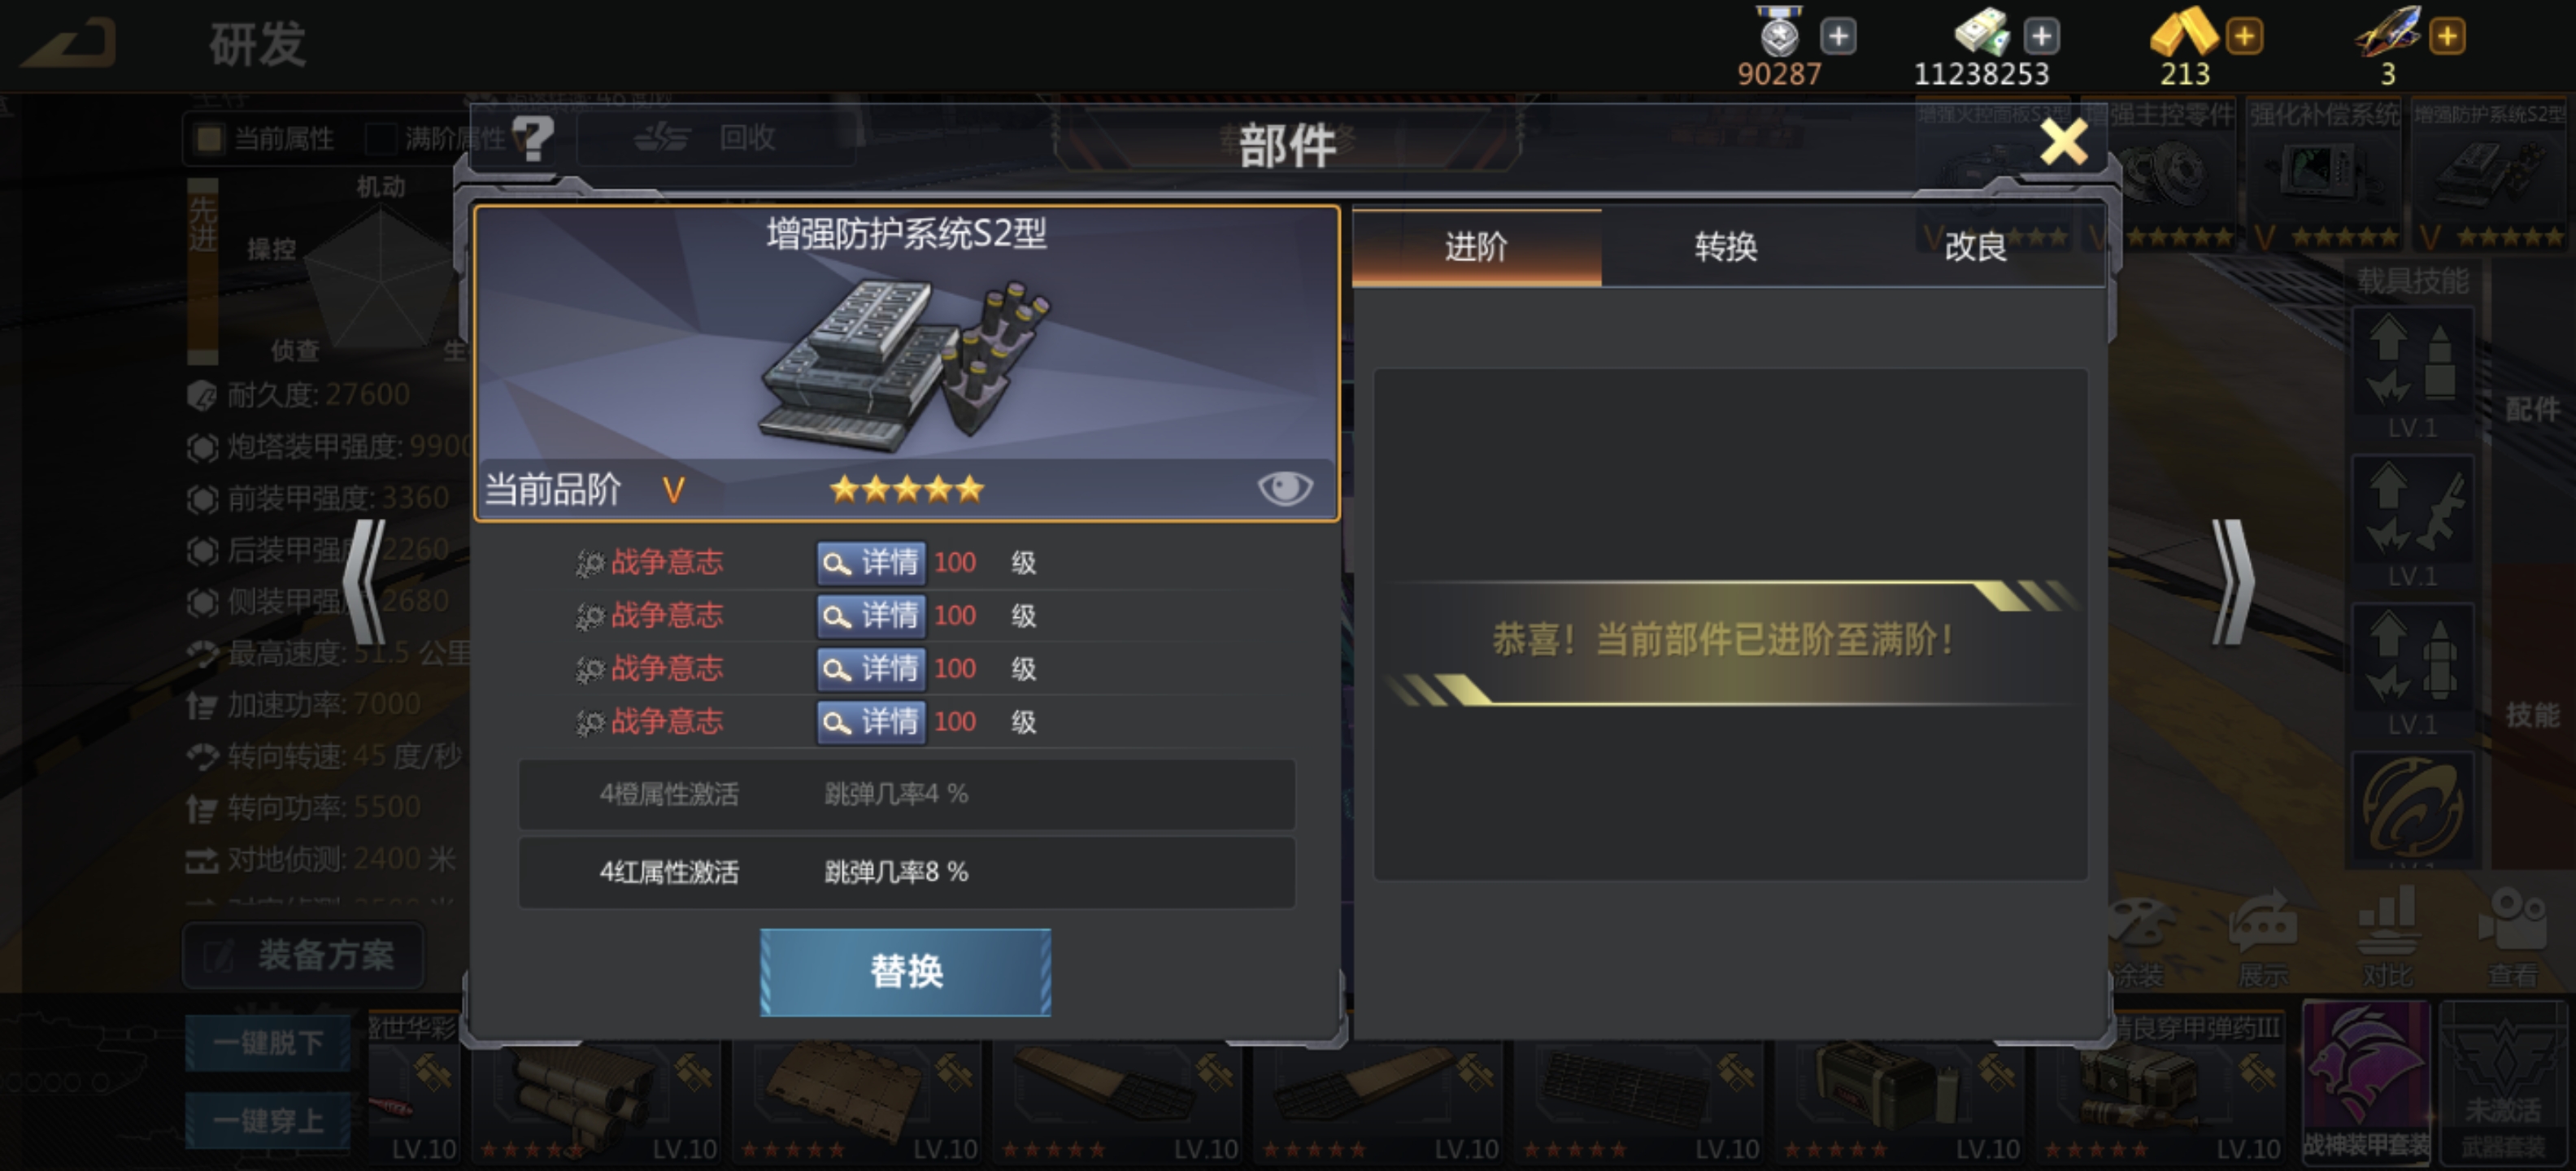
Task: Go to previous component with left chevron
Action: click(365, 580)
